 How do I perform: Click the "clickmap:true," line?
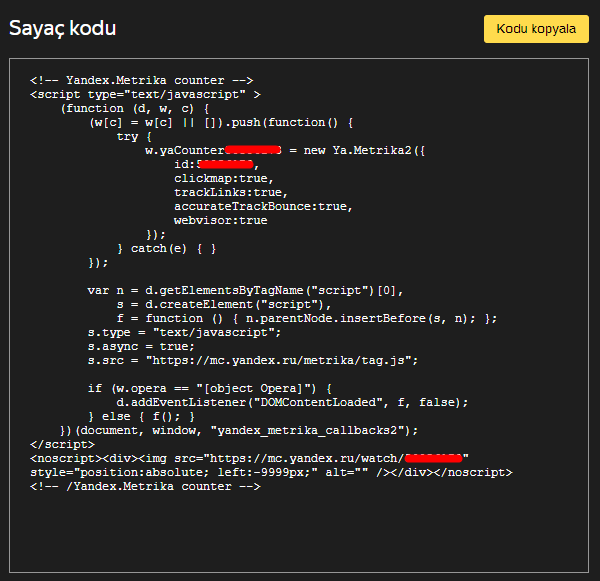[224, 178]
